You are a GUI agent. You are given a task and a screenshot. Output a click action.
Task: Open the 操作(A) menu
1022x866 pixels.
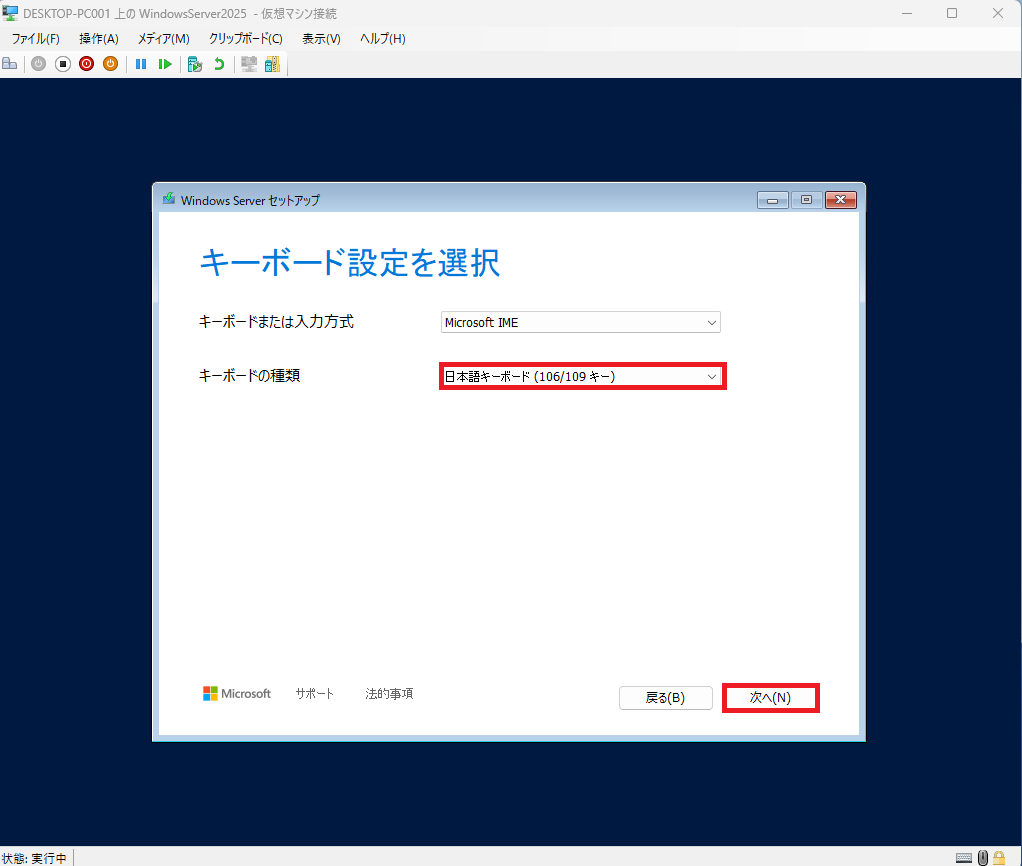coord(99,38)
